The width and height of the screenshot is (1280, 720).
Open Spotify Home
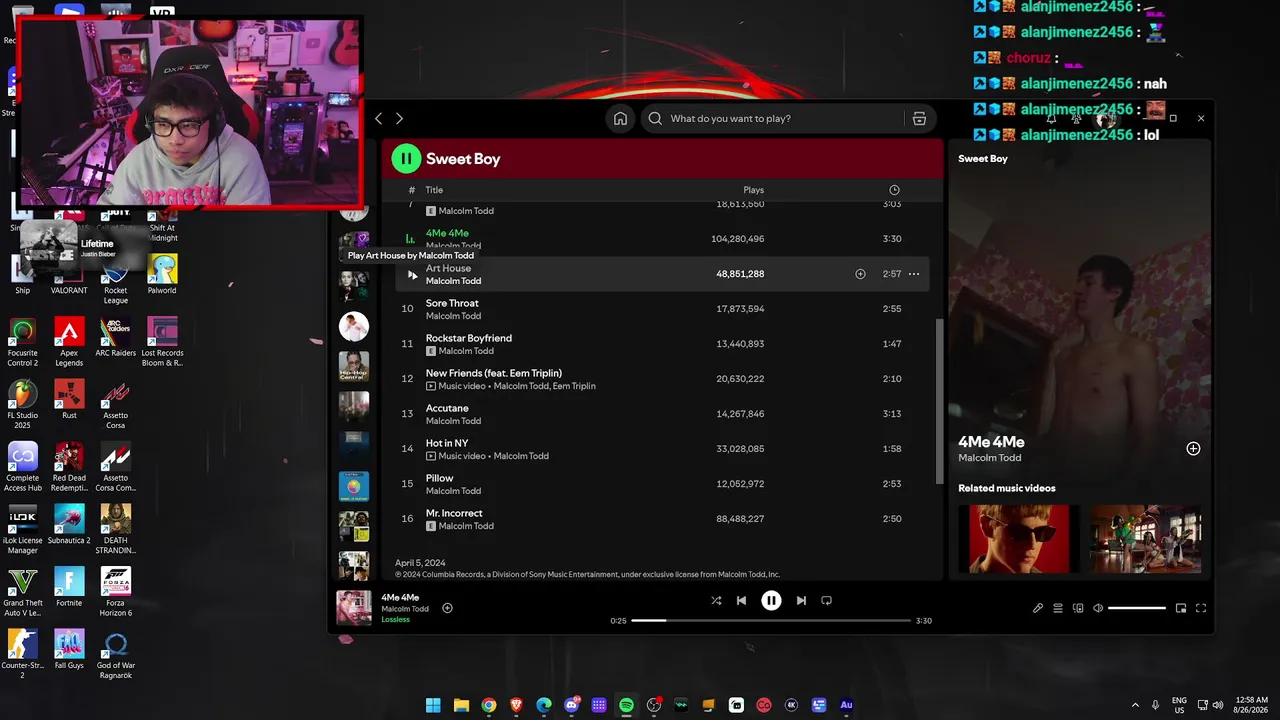620,118
